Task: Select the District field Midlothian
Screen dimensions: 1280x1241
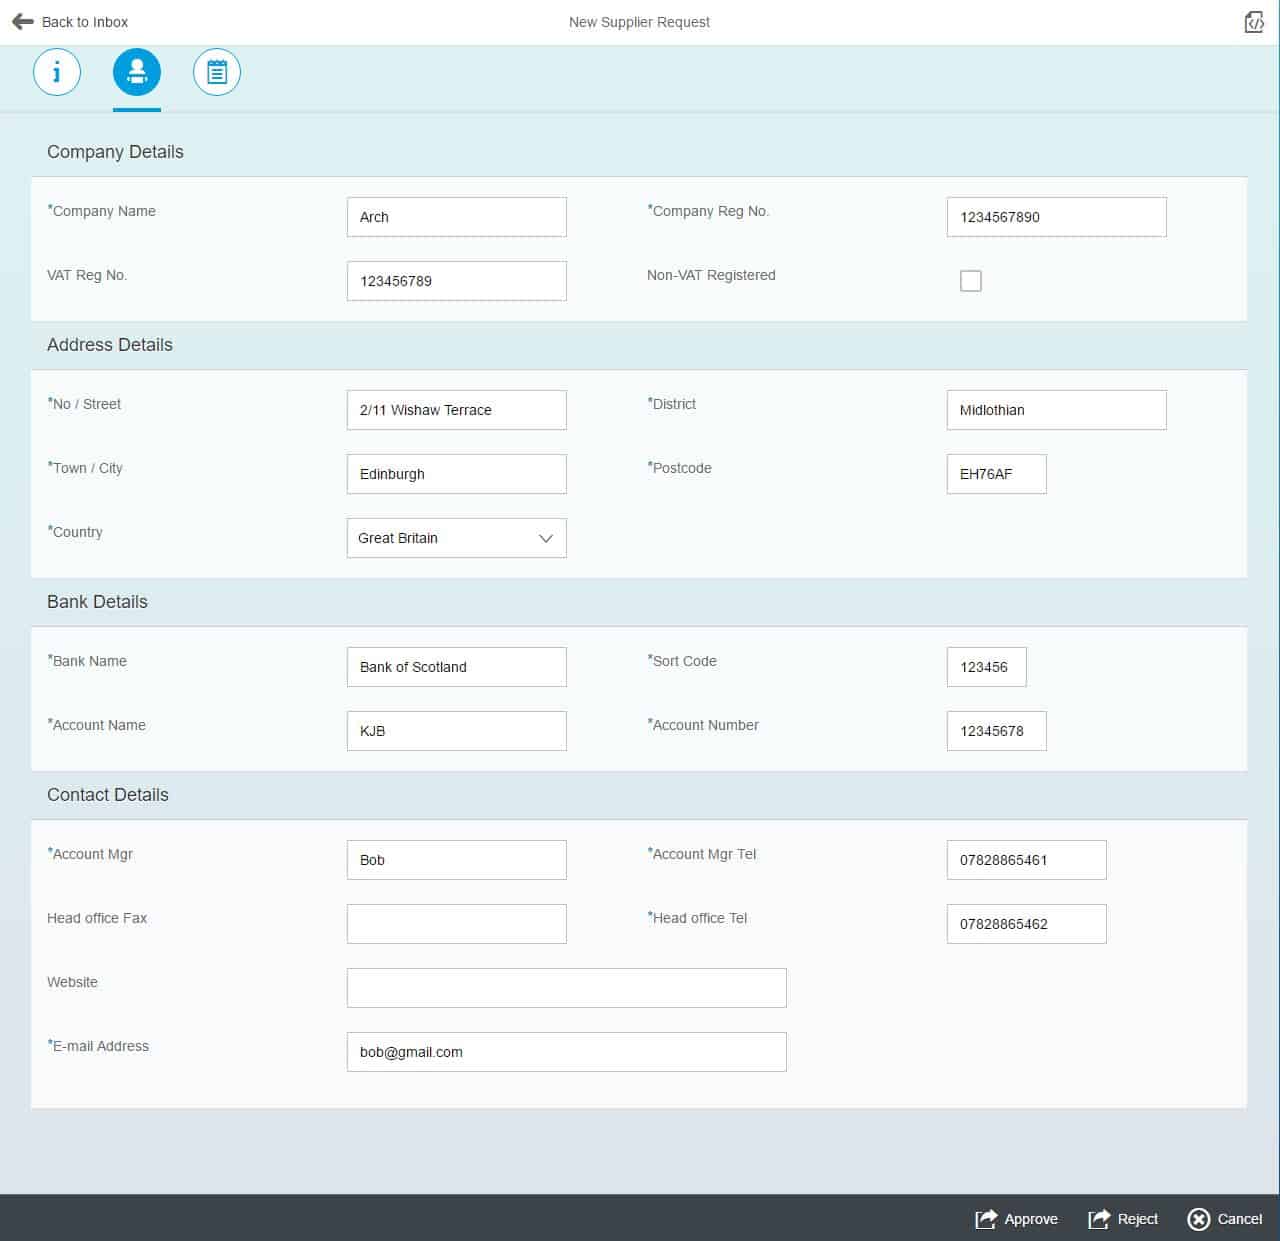Action: (1057, 410)
